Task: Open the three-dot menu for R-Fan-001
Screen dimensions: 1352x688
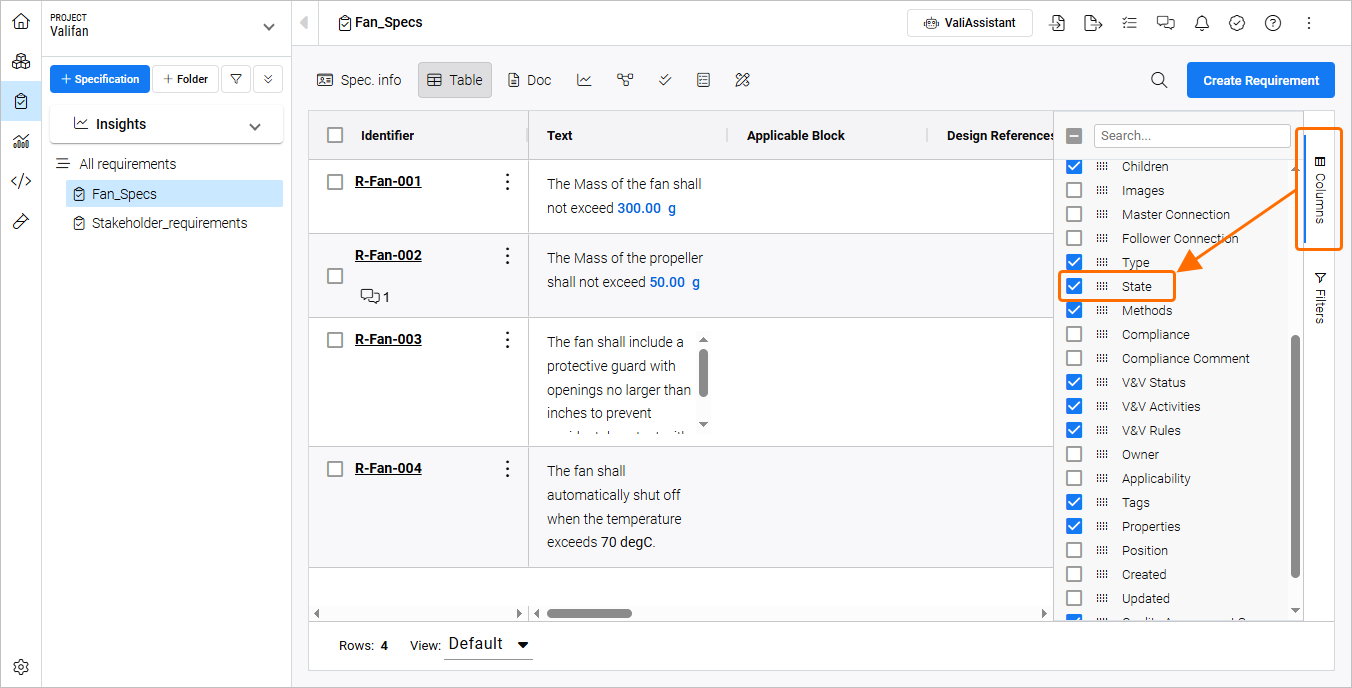Action: pyautogui.click(x=507, y=182)
